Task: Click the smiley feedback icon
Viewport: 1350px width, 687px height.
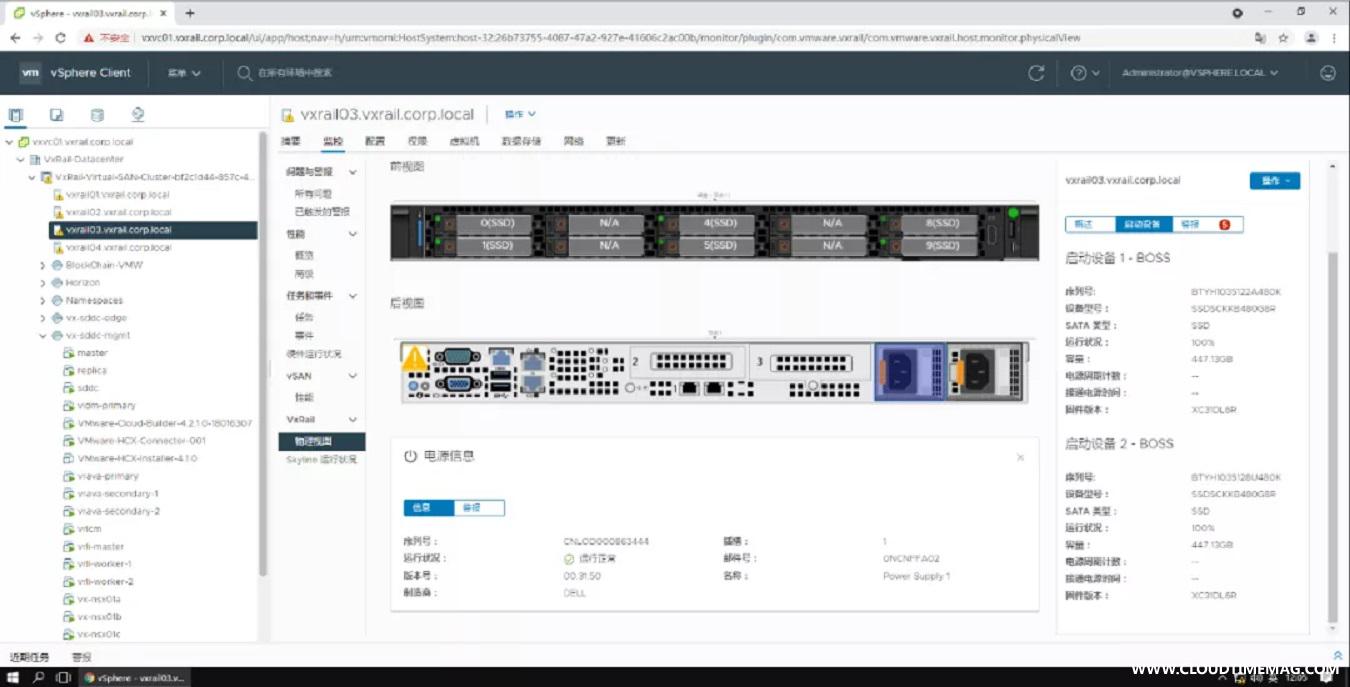Action: 1328,73
